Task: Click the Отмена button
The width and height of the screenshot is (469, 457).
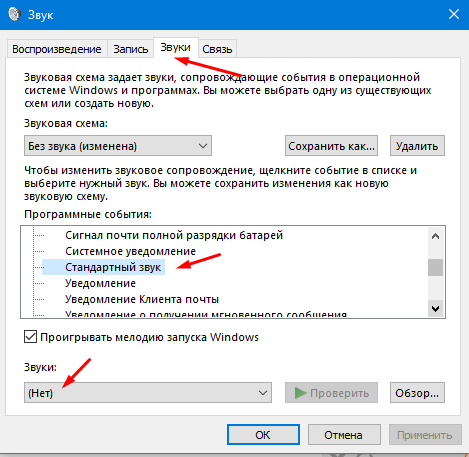Action: 344,435
